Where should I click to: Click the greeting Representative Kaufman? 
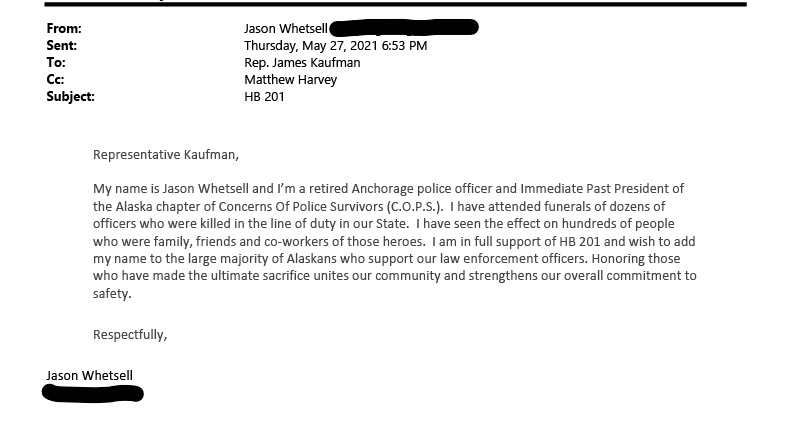[166, 155]
